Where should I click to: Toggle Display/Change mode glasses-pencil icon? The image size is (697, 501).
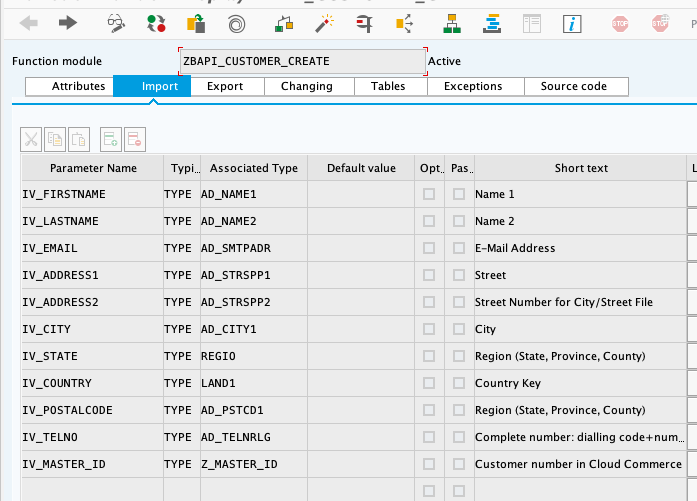[x=116, y=23]
